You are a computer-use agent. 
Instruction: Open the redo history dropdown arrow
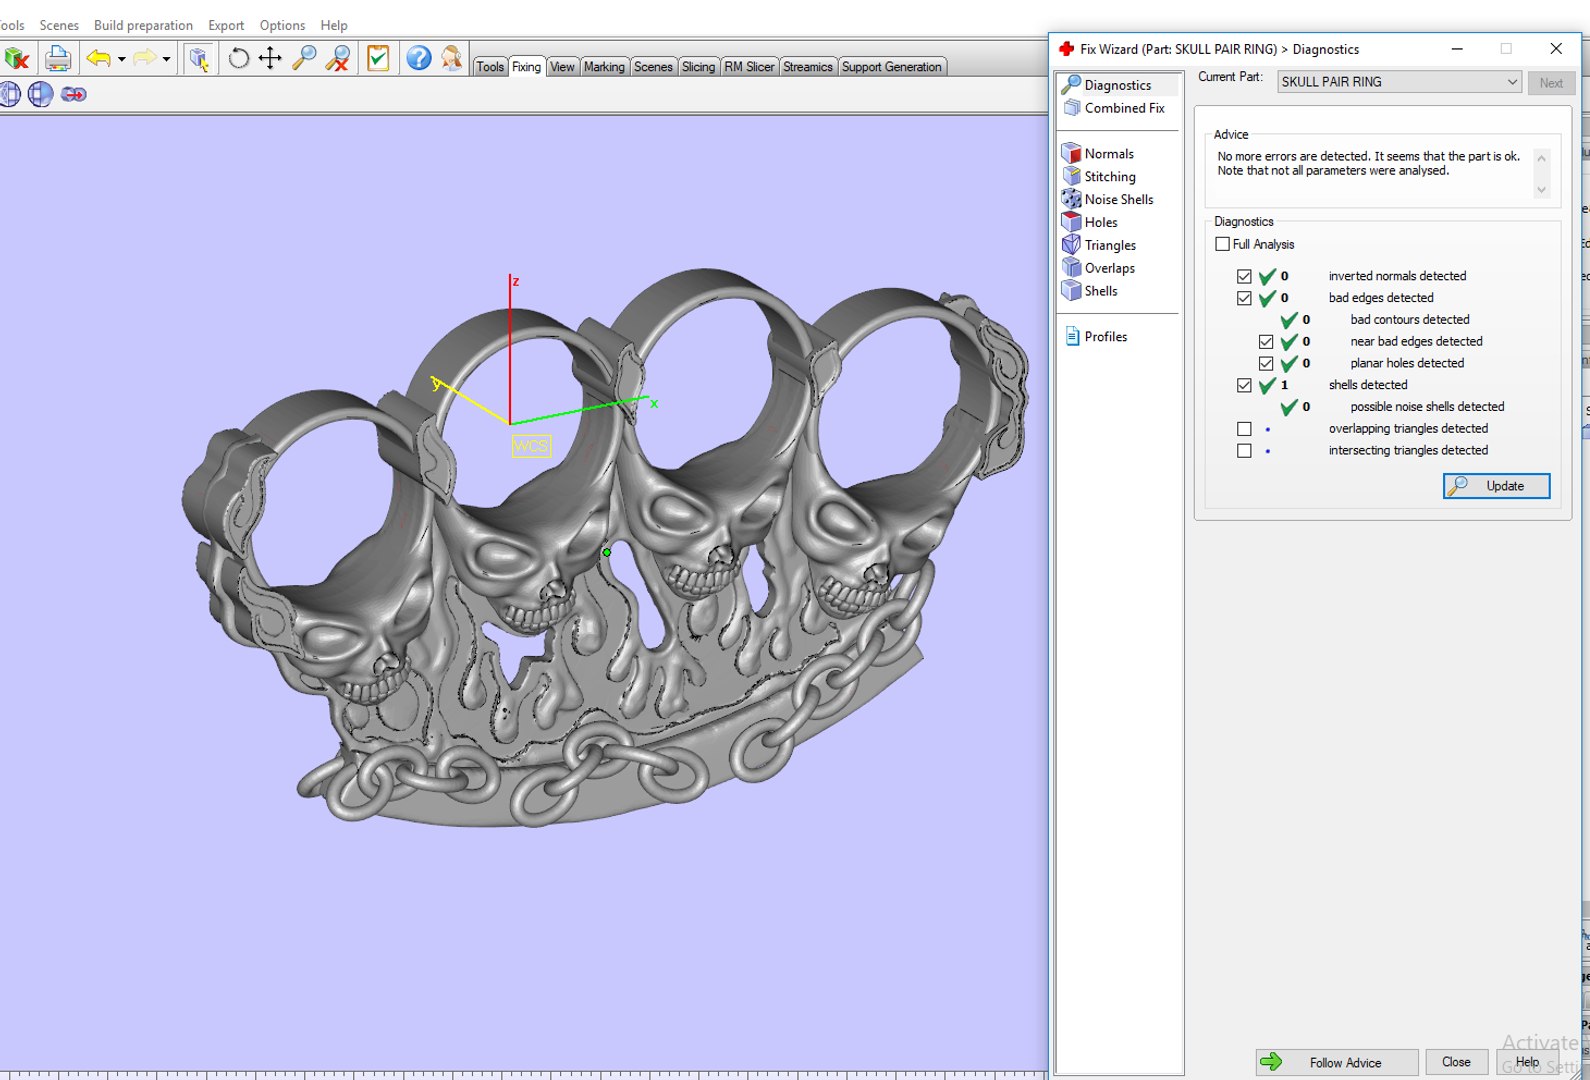166,59
